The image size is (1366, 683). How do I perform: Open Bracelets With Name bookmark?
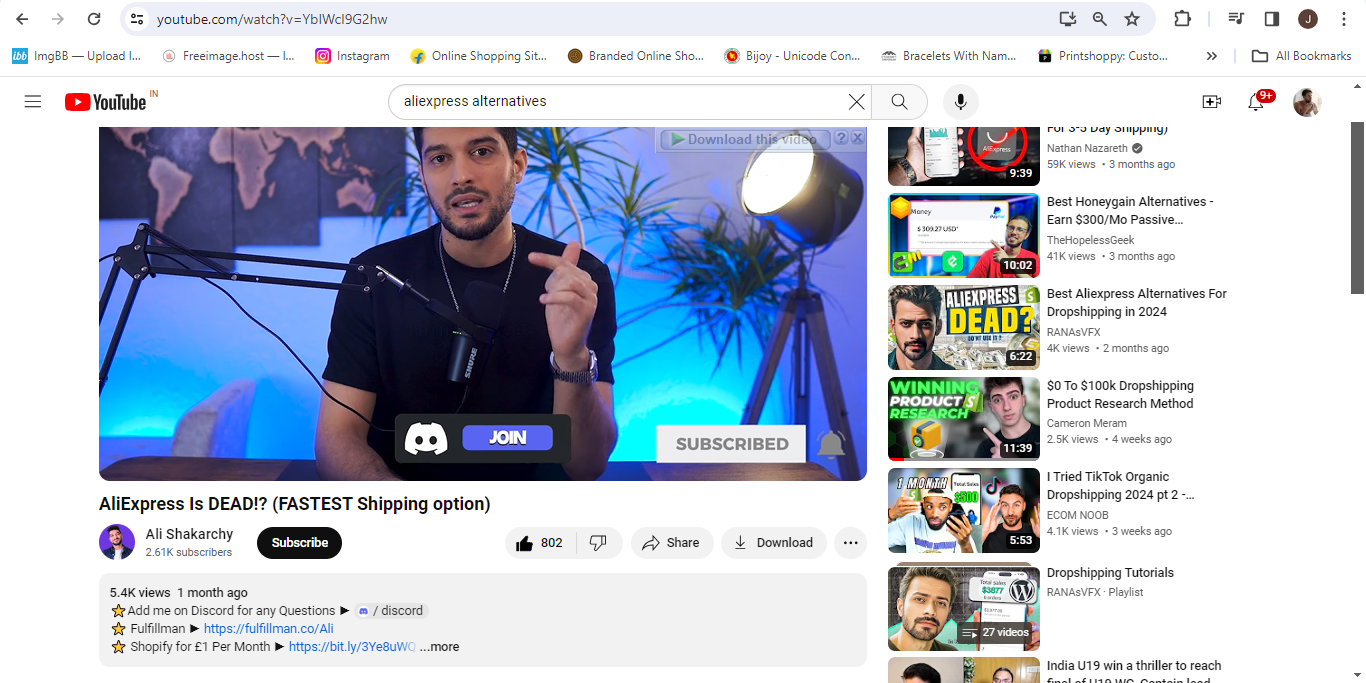tap(949, 56)
